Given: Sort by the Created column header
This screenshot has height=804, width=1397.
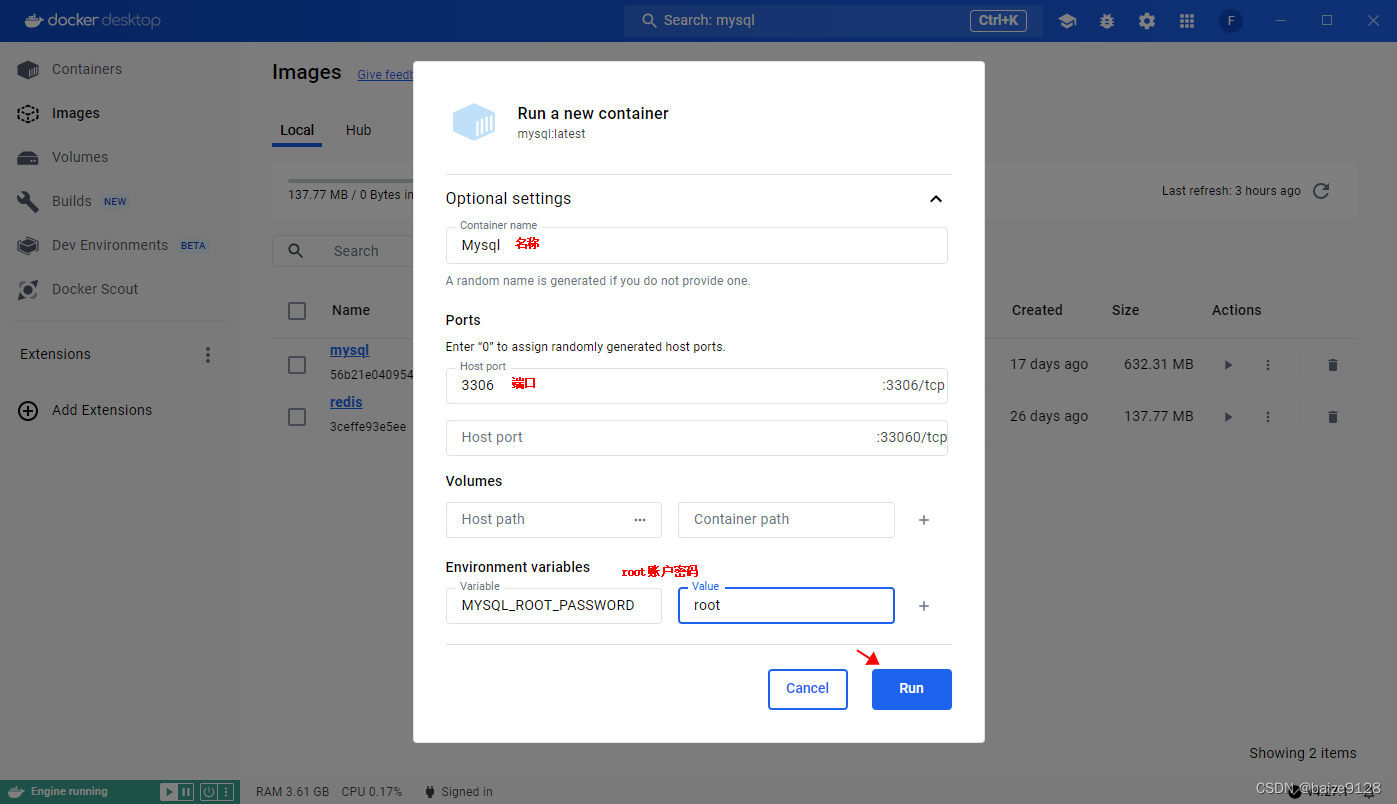Looking at the screenshot, I should [x=1037, y=311].
